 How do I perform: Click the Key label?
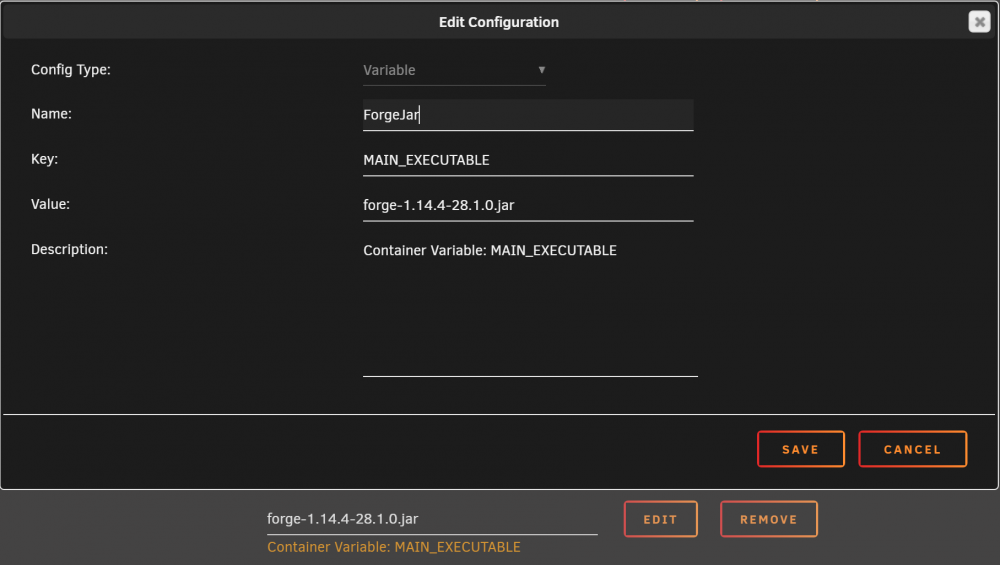[x=44, y=159]
